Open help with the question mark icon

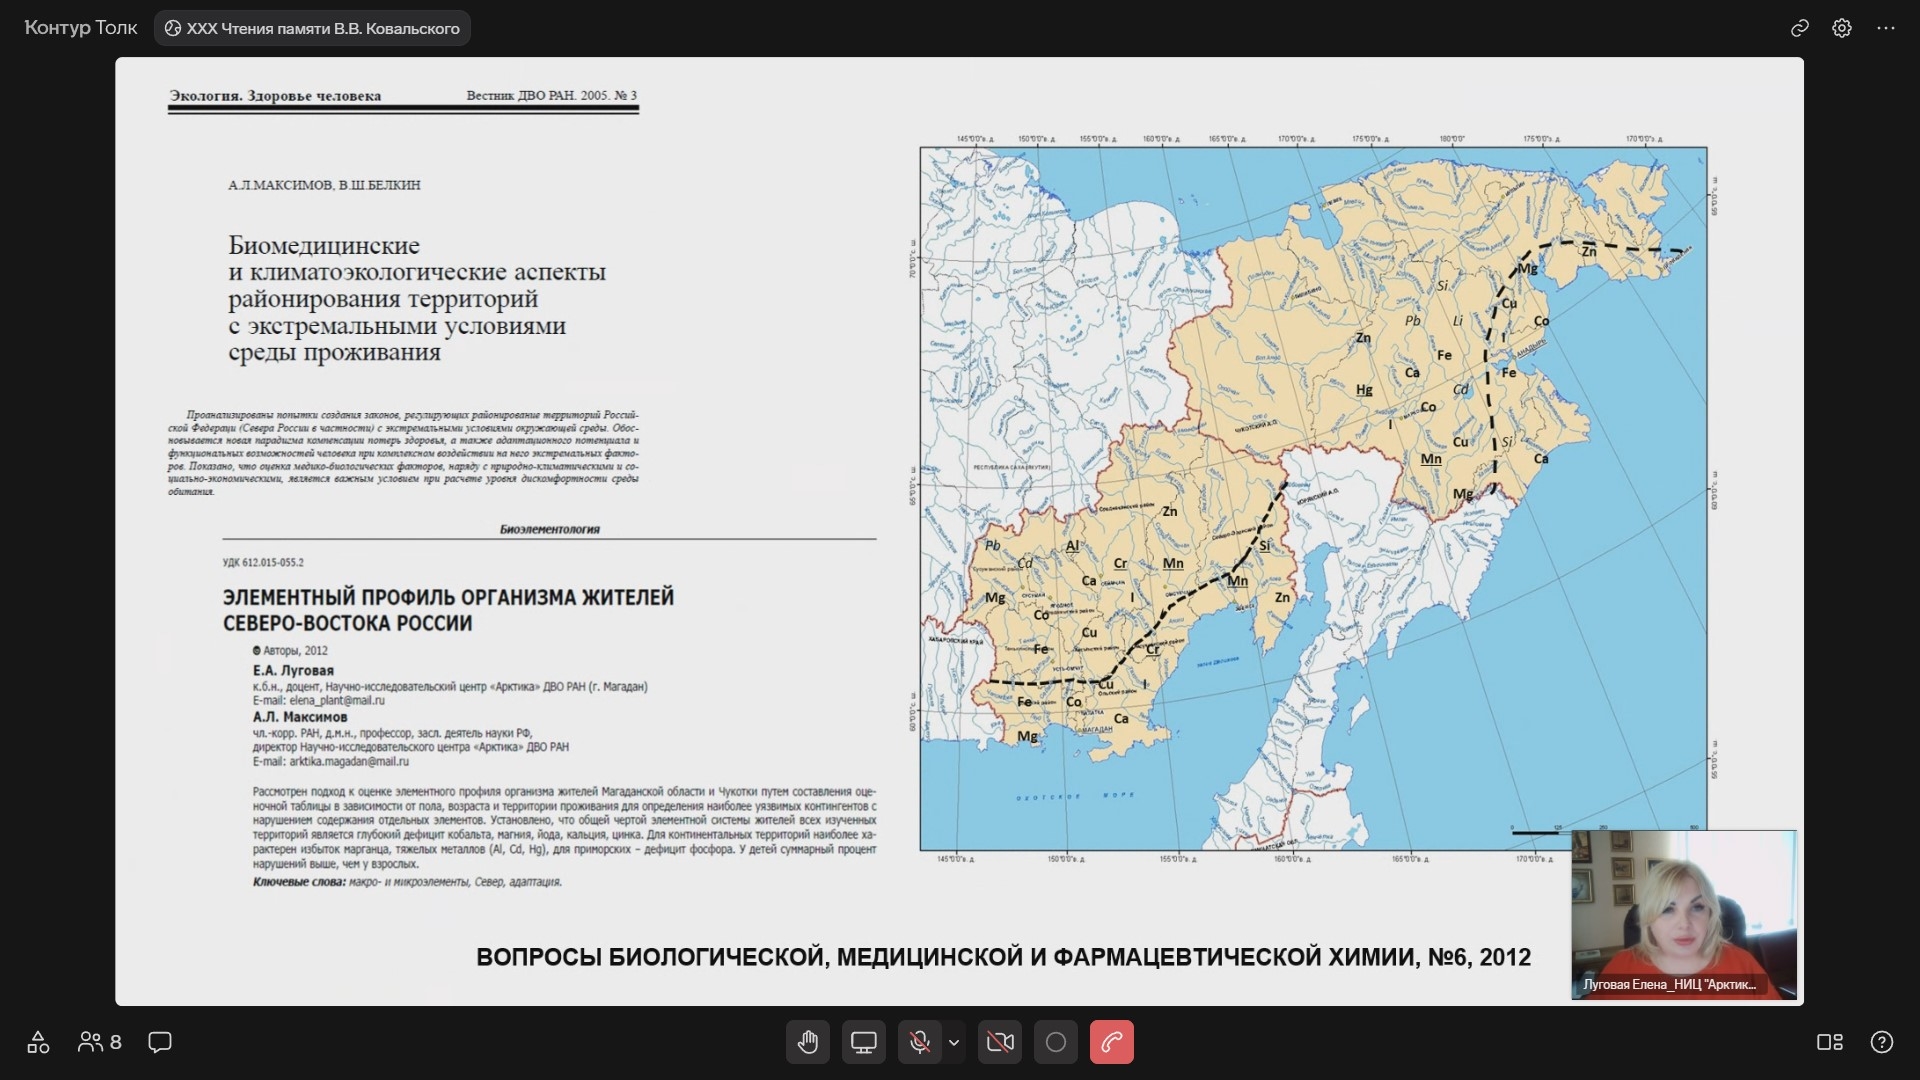coord(1881,1042)
